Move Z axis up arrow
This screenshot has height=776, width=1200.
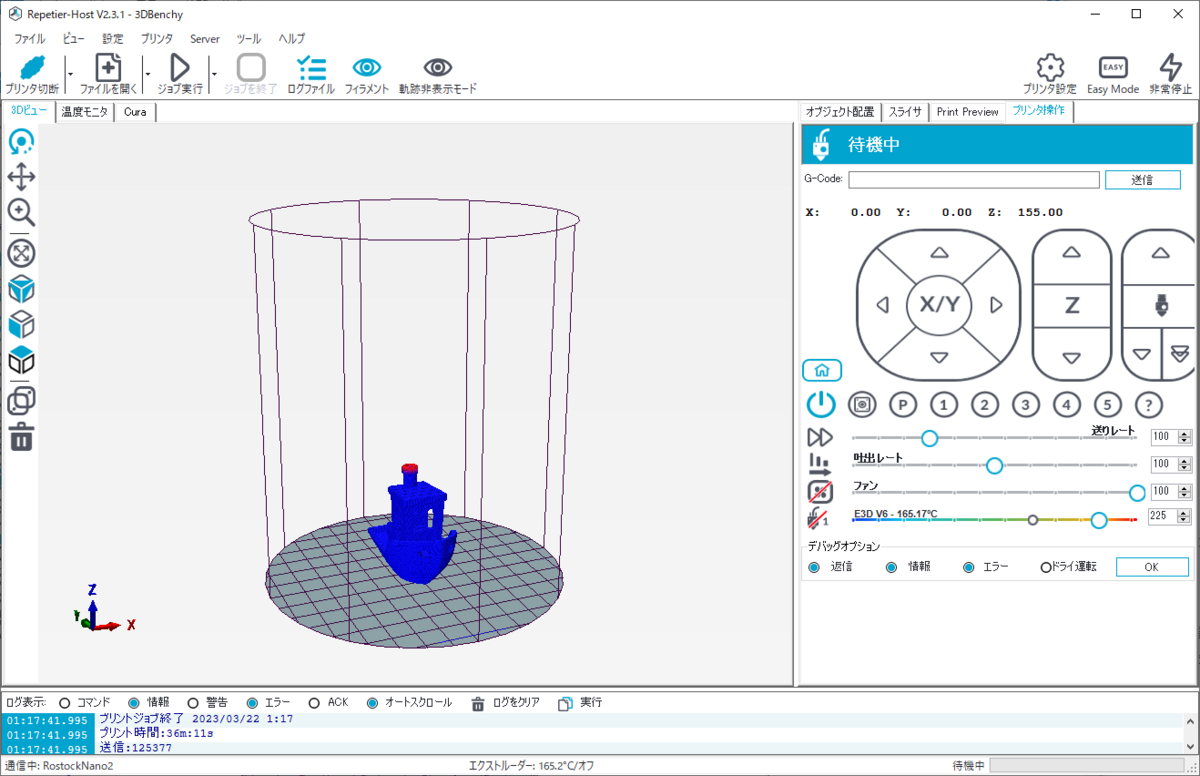click(1072, 253)
